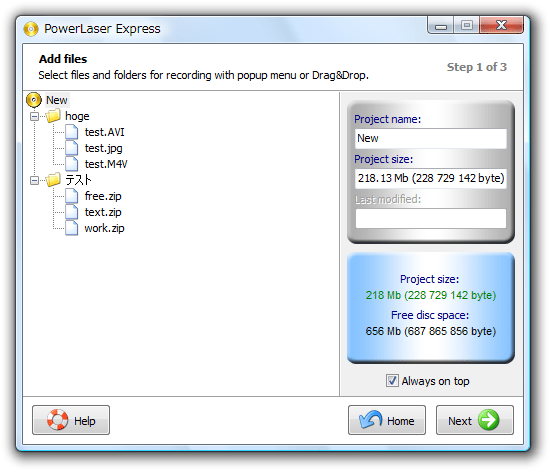Screen dimensions: 550x472
Task: Click the Step 1 of 3 label
Action: 477,67
